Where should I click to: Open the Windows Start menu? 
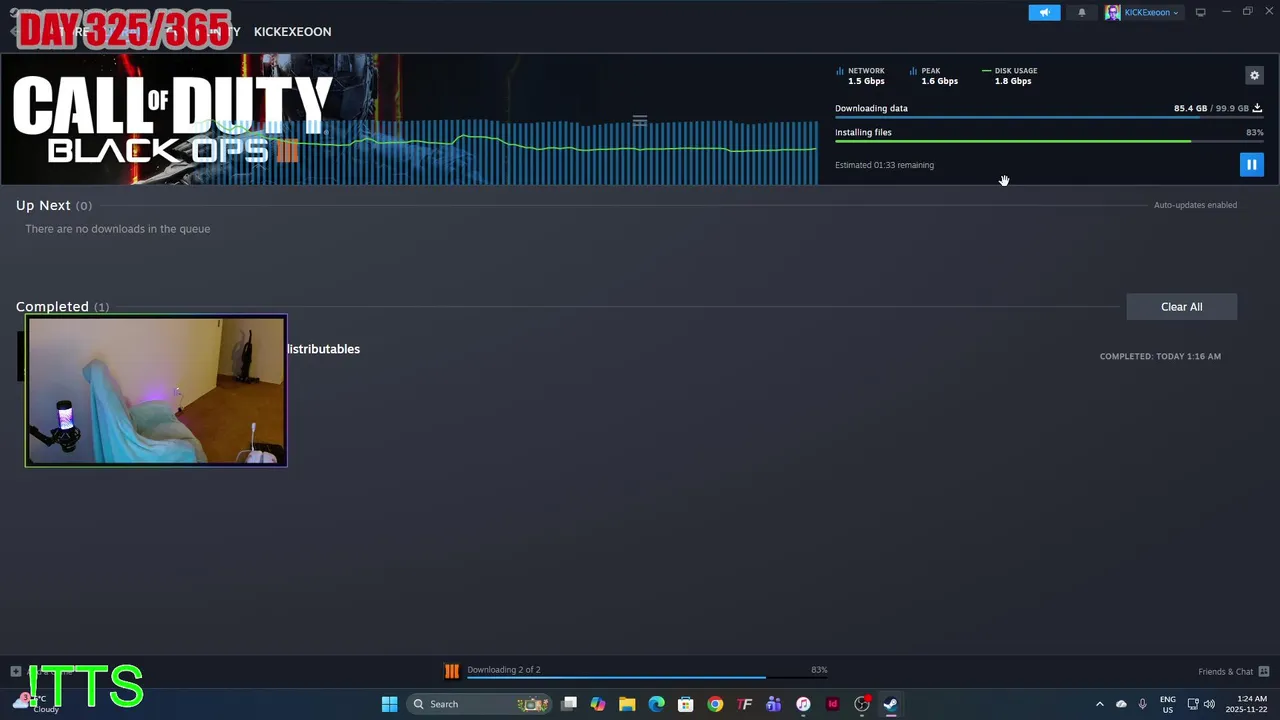click(x=389, y=704)
